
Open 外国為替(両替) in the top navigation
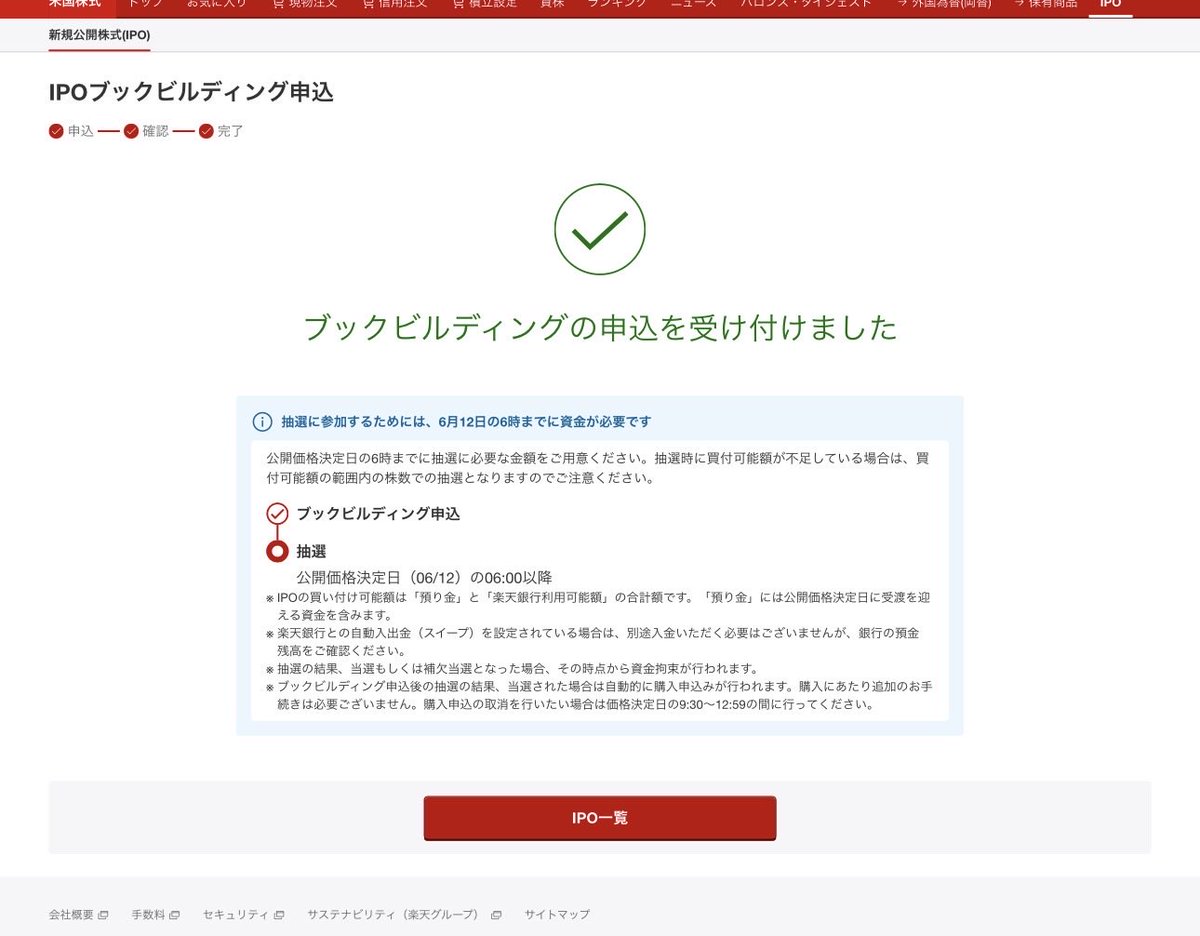943,4
